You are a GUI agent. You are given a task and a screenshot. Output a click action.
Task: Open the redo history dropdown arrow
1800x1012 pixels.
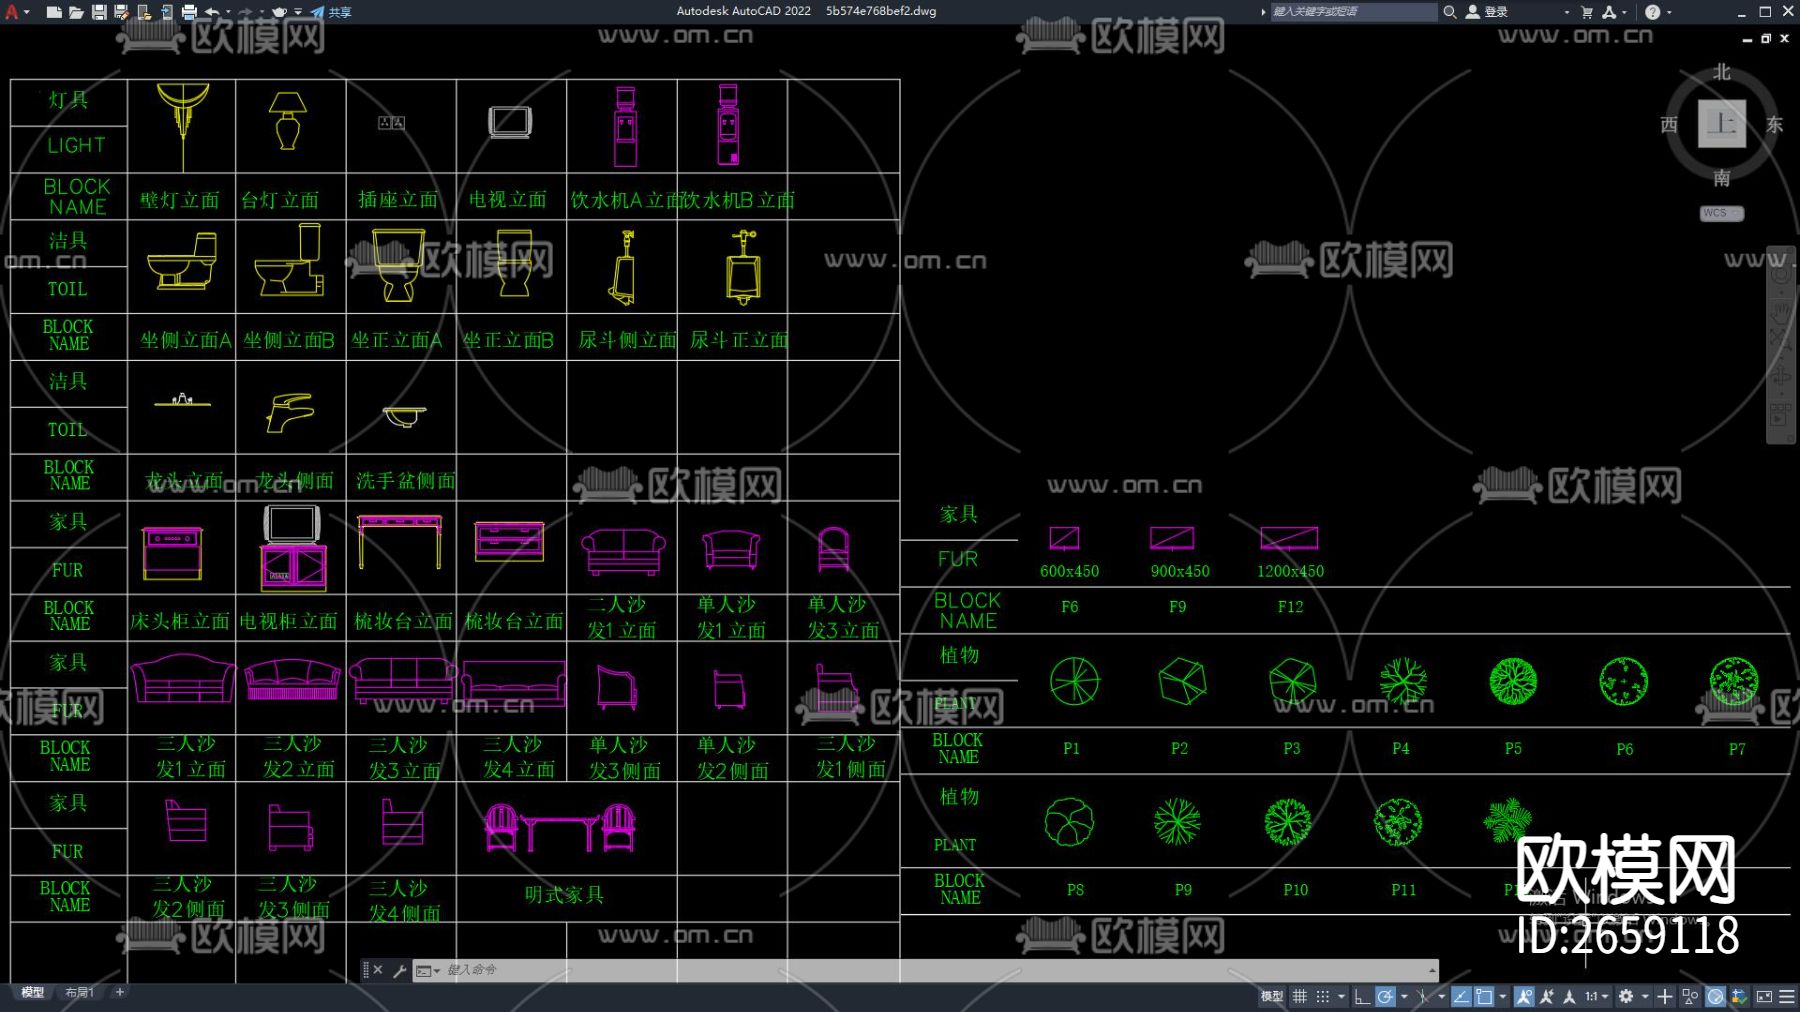(262, 12)
